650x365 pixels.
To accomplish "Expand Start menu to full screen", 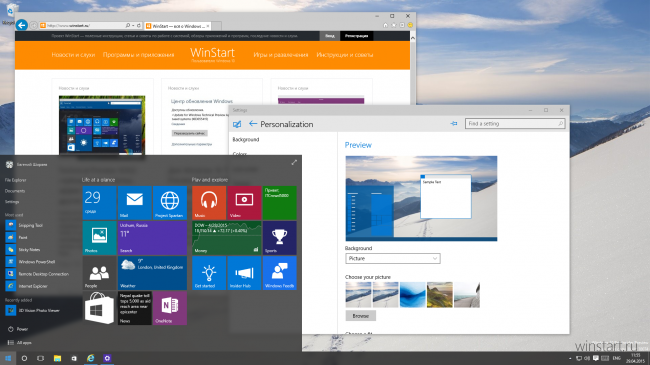I will click(294, 163).
